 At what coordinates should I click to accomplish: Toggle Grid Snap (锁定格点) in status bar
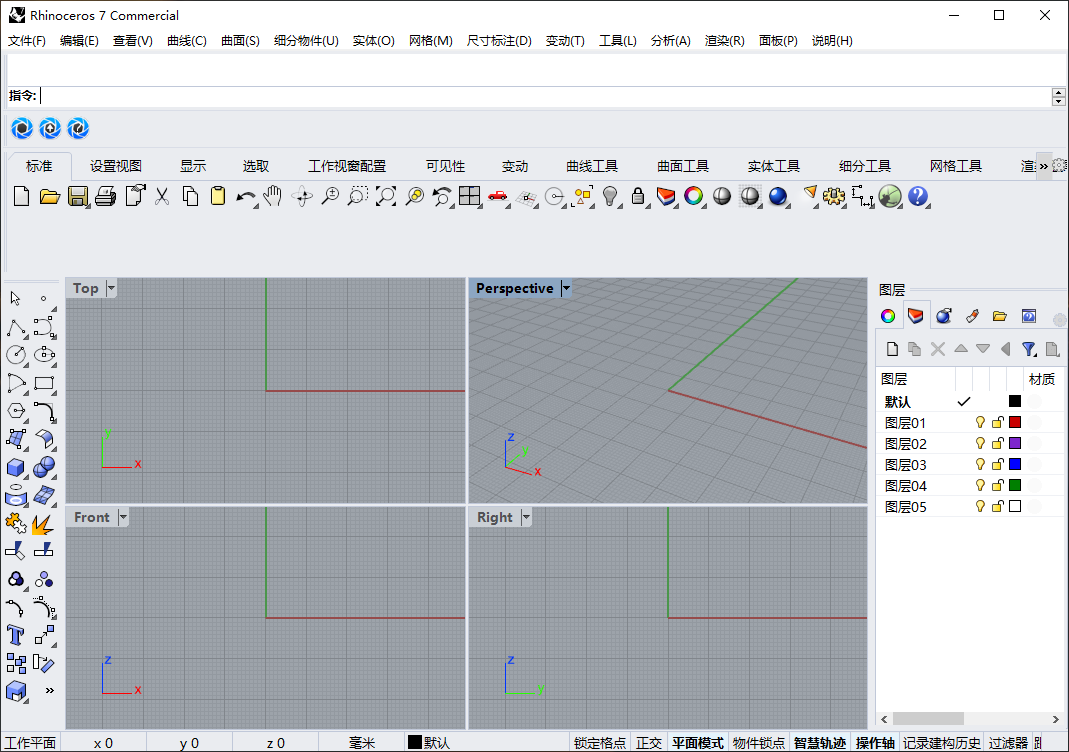599,742
